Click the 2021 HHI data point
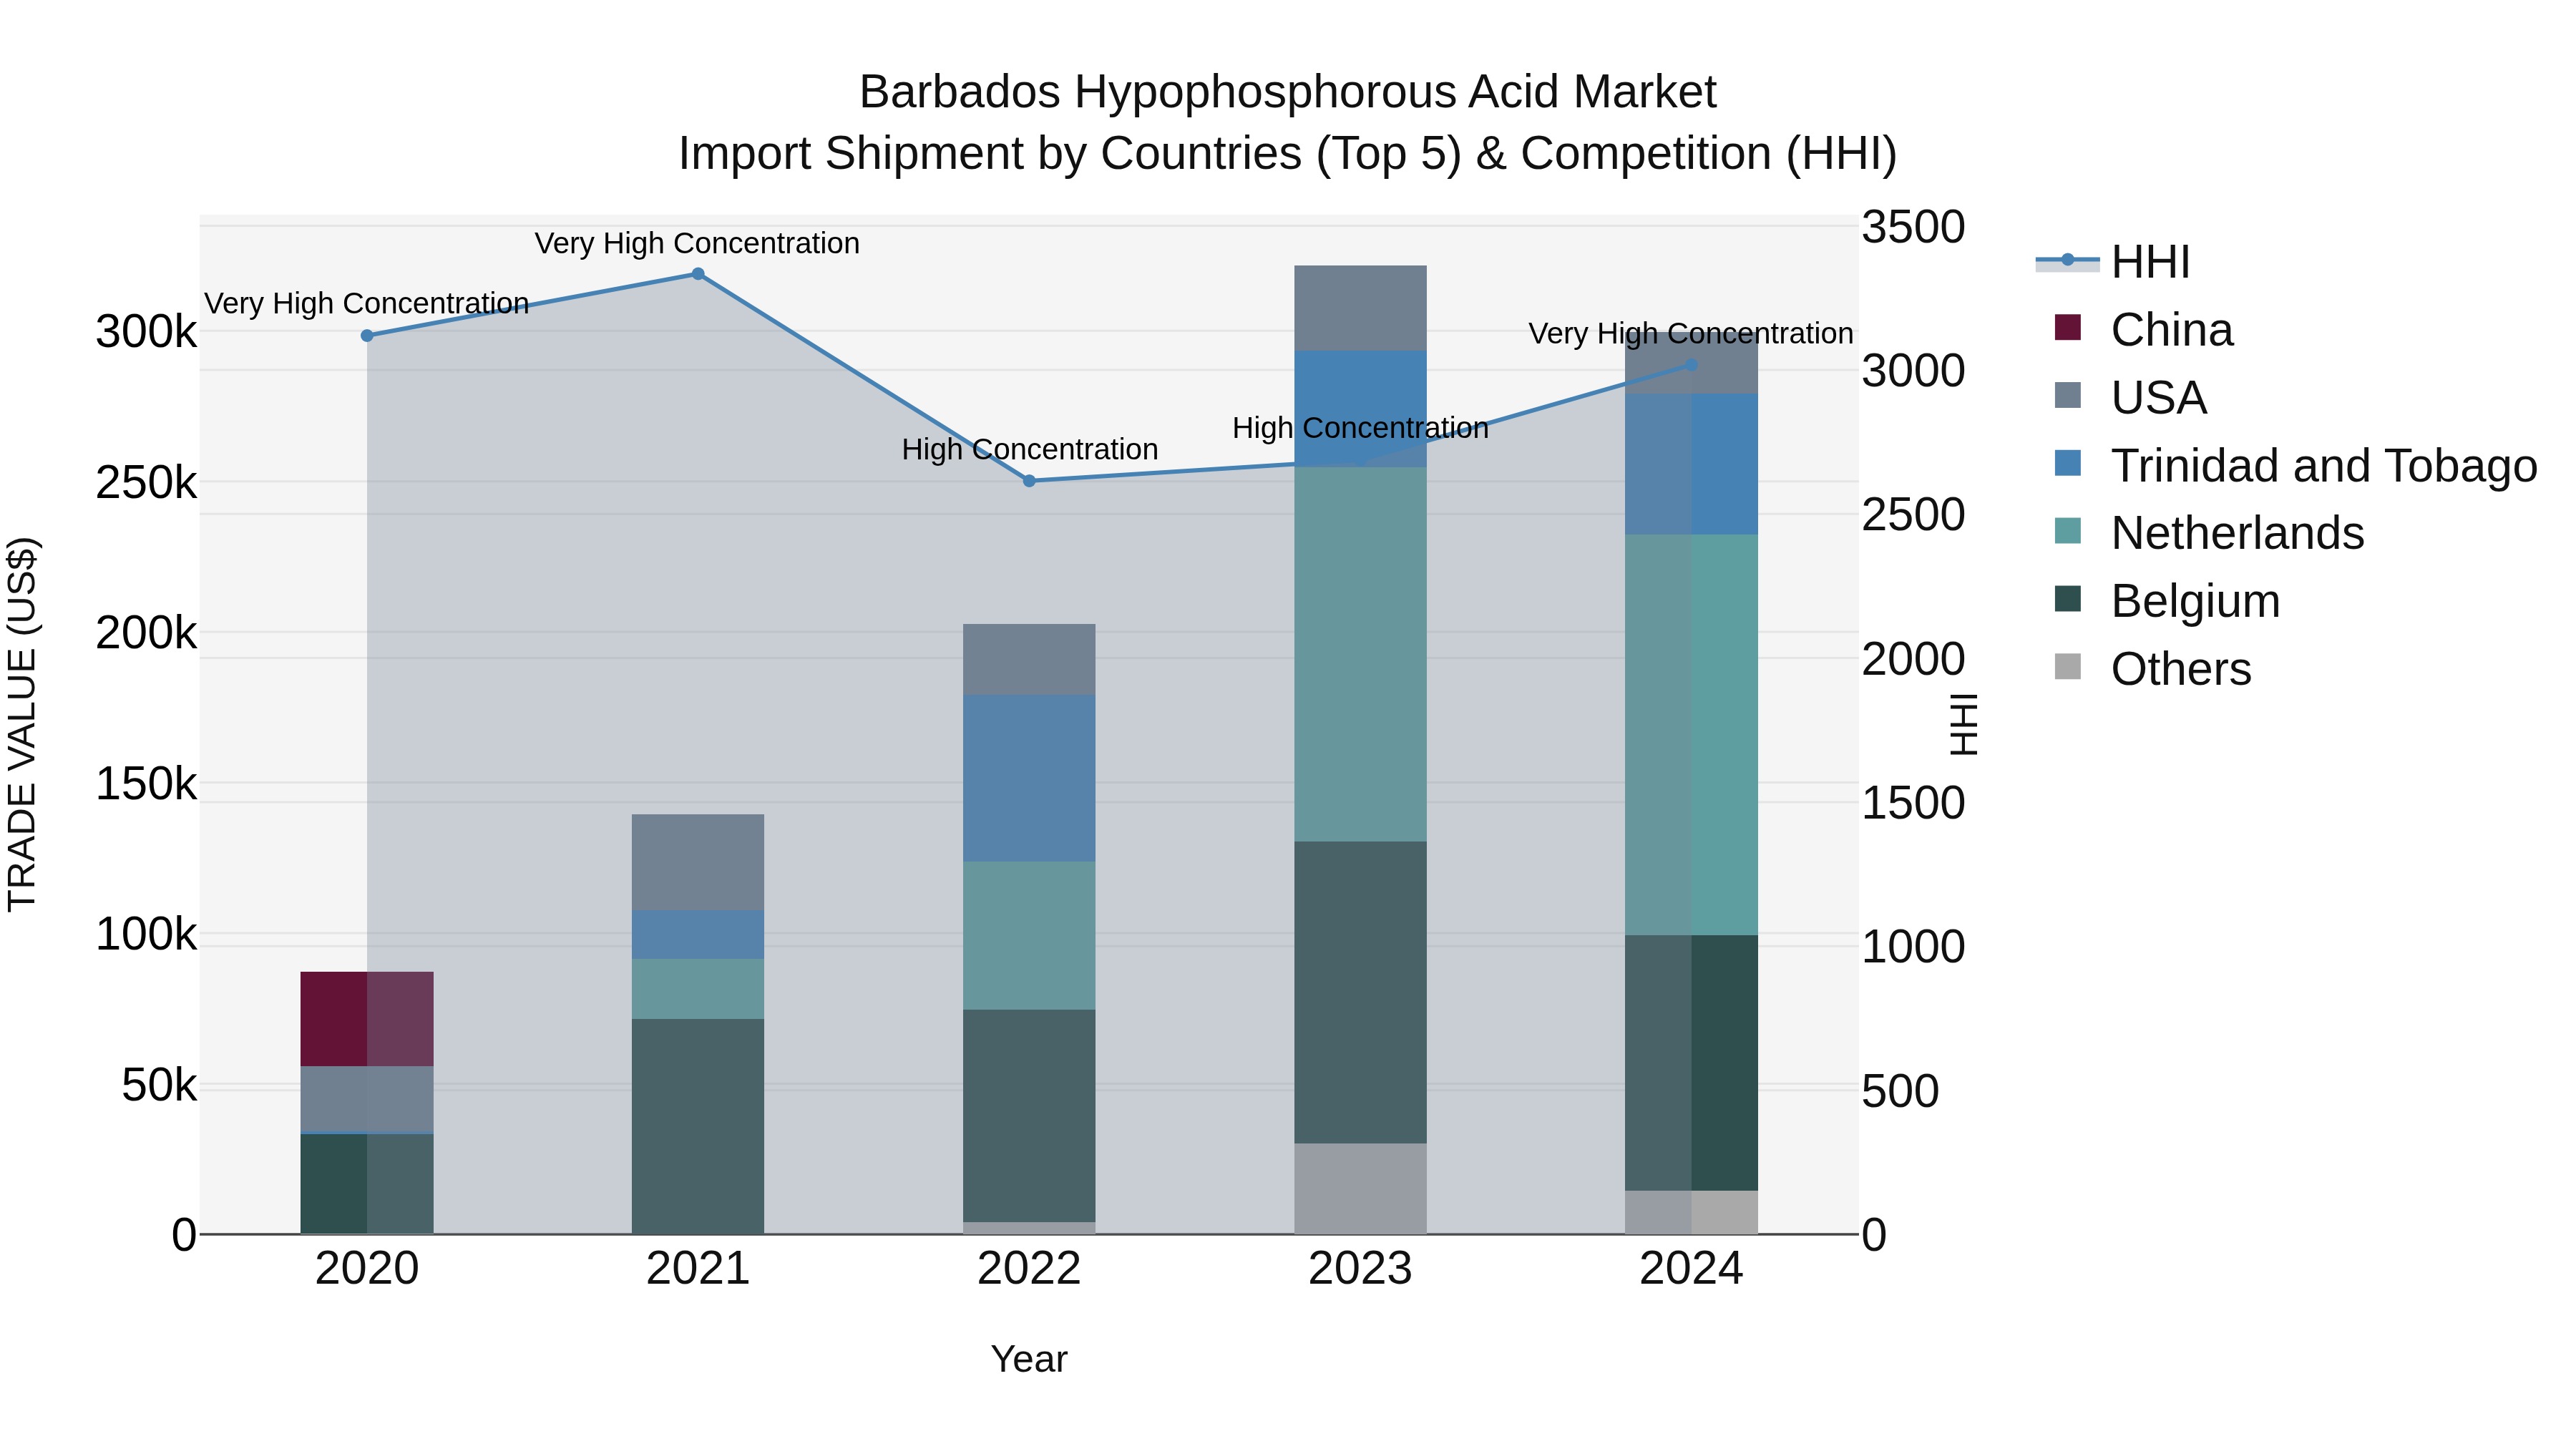Viewport: 2576px width, 1449px height. click(x=698, y=274)
